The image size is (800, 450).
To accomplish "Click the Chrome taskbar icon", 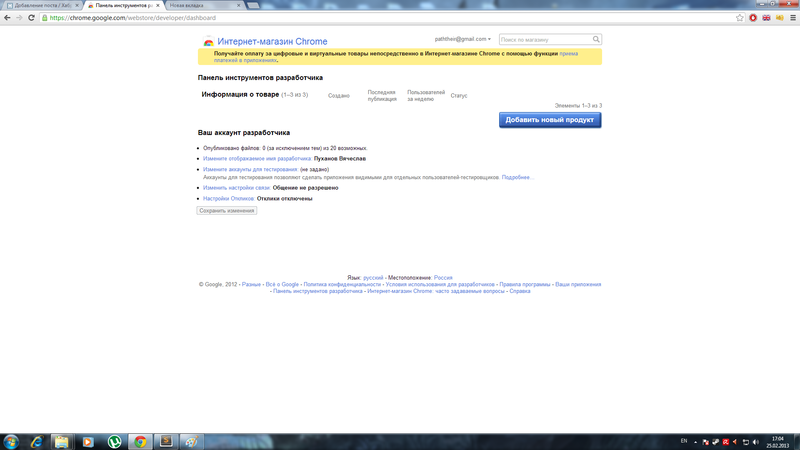I will click(x=140, y=441).
